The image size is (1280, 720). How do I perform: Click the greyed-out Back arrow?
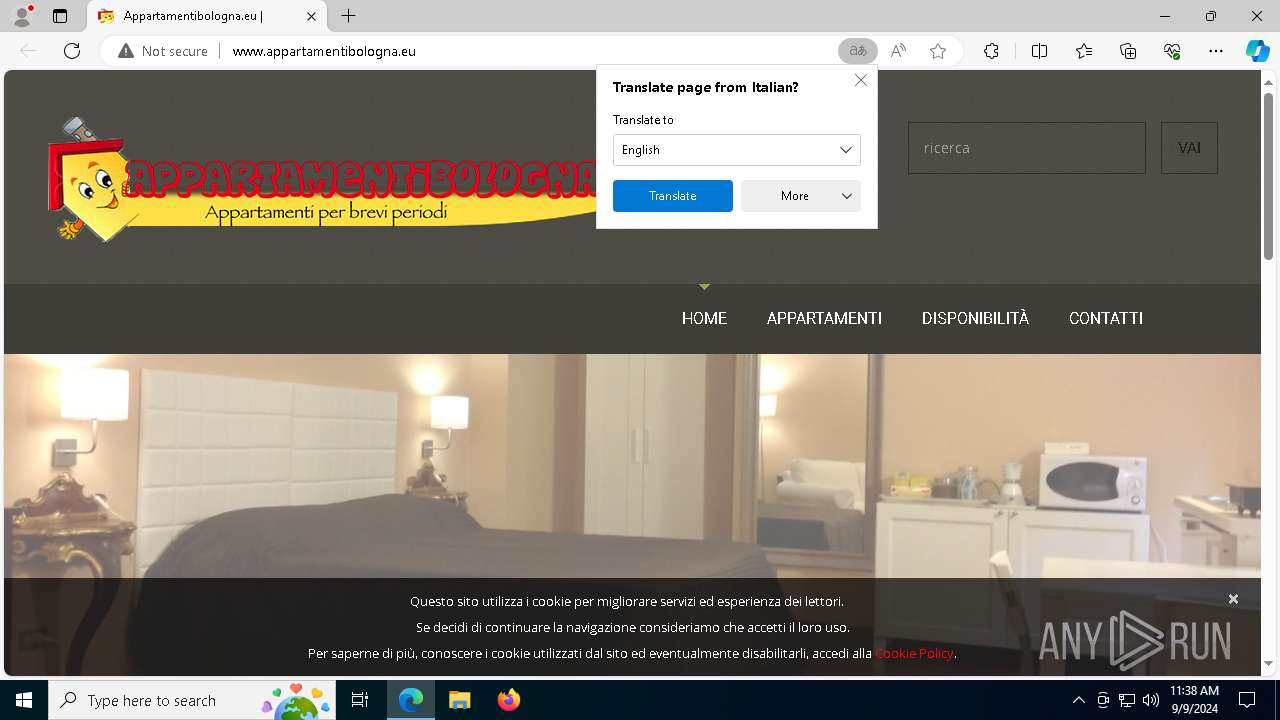point(28,51)
